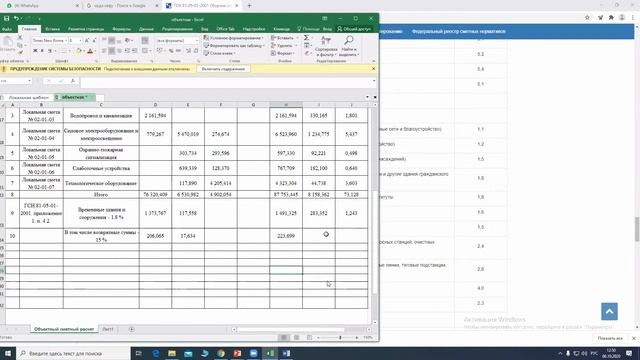Open the font size drop-down
The width and height of the screenshot is (640, 360).
click(80, 40)
